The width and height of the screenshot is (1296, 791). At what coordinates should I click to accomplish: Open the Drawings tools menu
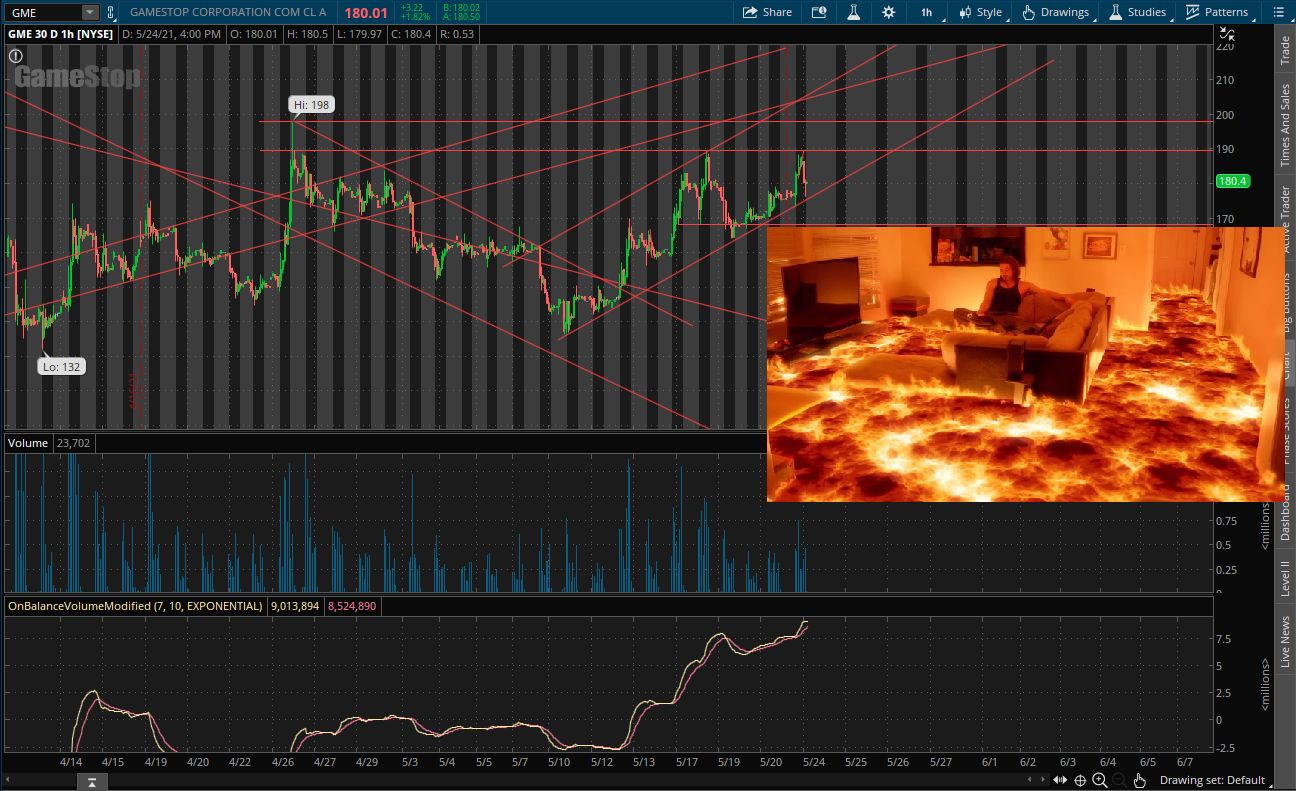click(x=1055, y=12)
